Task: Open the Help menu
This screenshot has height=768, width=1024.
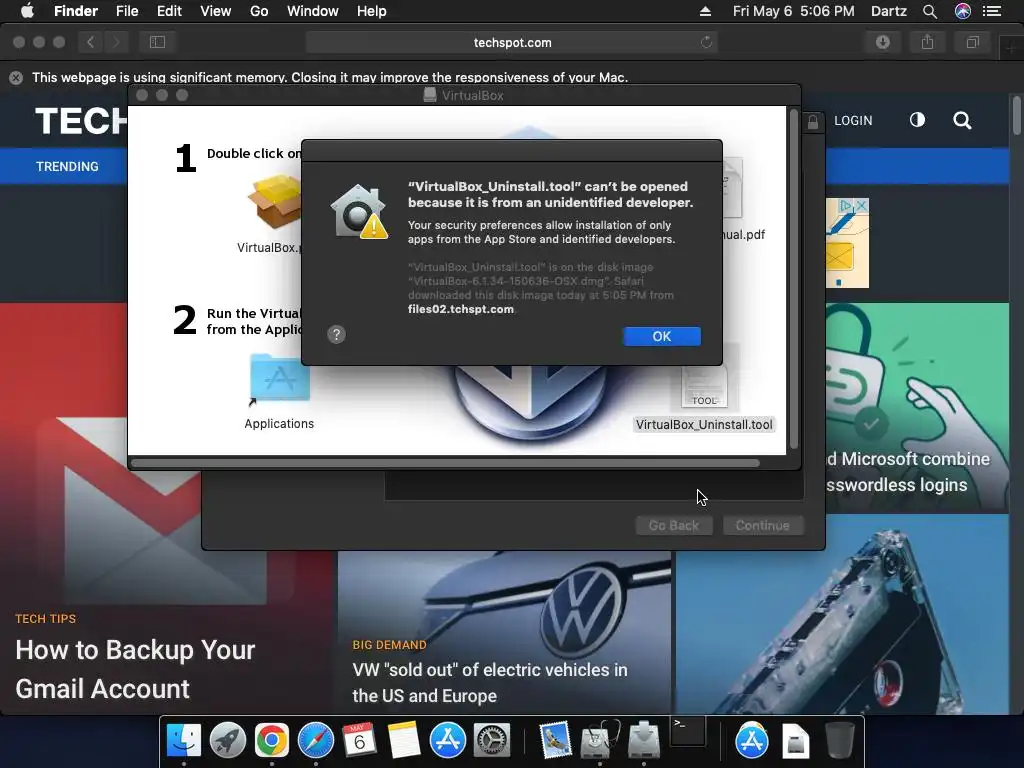Action: tap(372, 11)
